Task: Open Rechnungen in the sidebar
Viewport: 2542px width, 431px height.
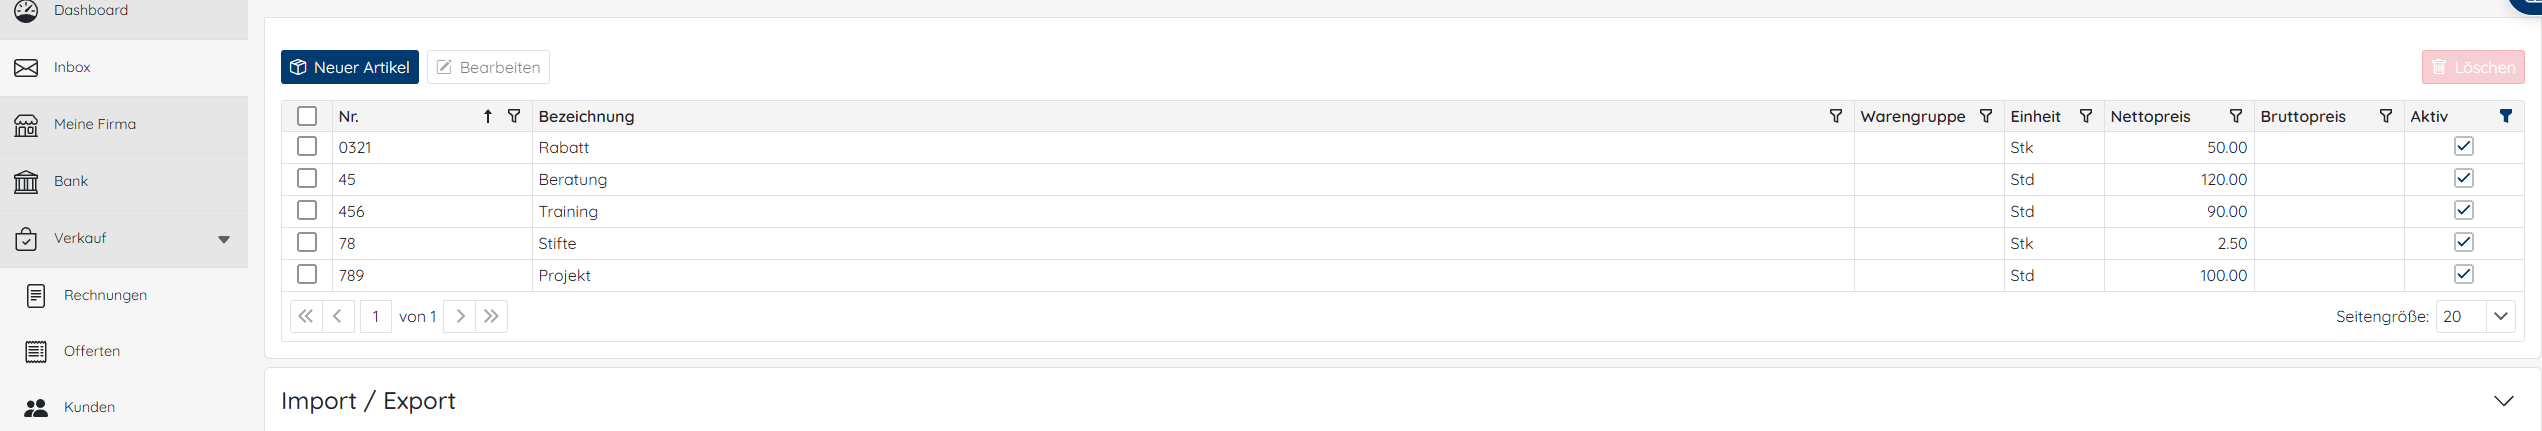Action: click(x=105, y=295)
